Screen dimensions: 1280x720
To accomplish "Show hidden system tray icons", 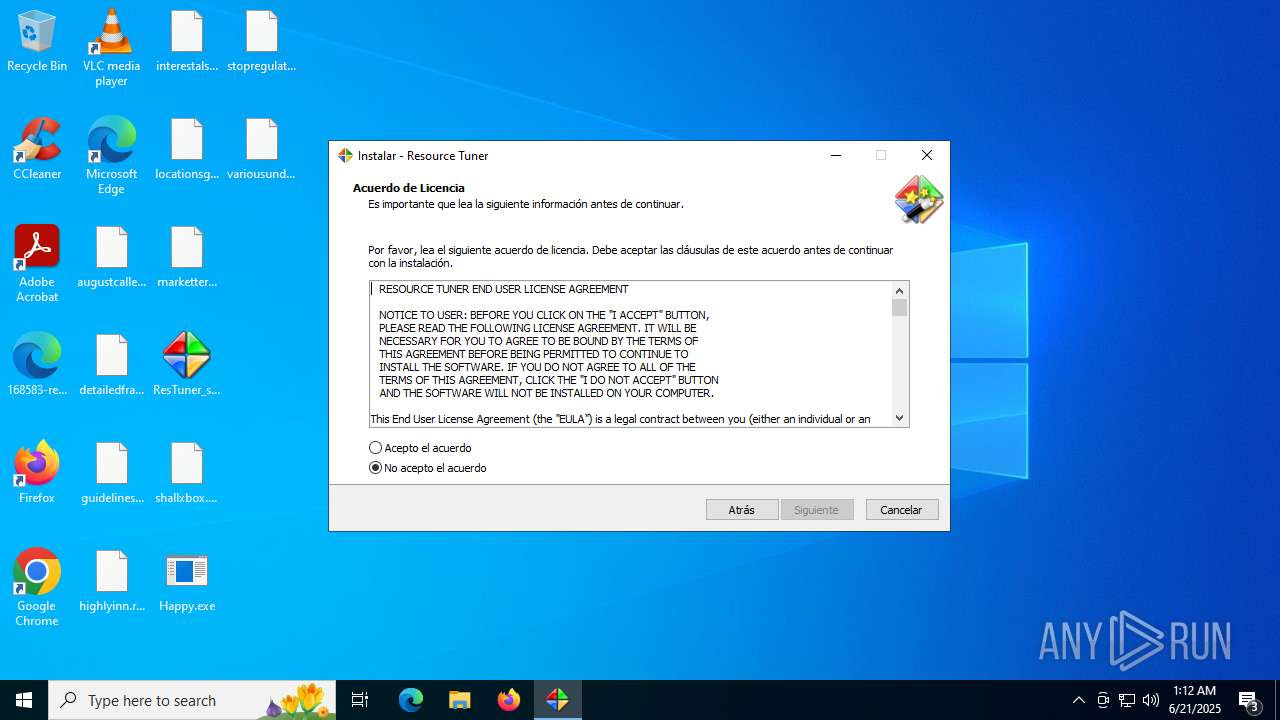I will 1078,700.
